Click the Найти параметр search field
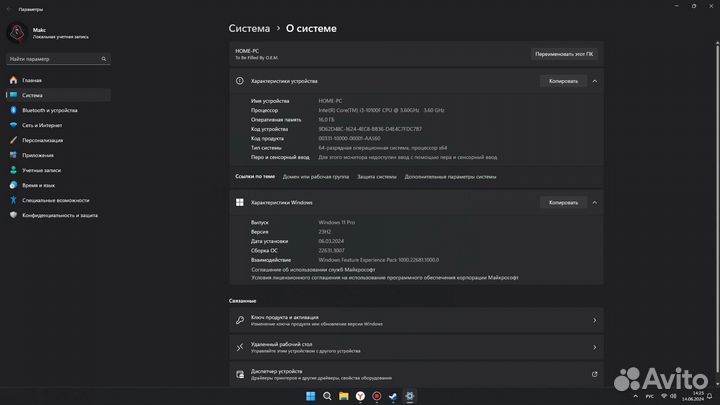Viewport: 720px width, 405px height. [x=58, y=59]
